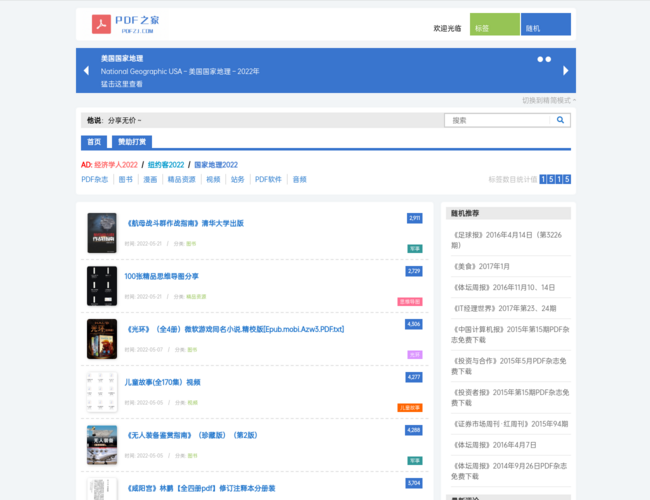The image size is (650, 500).
Task: Click the 搜索 text input field
Action: 496,120
